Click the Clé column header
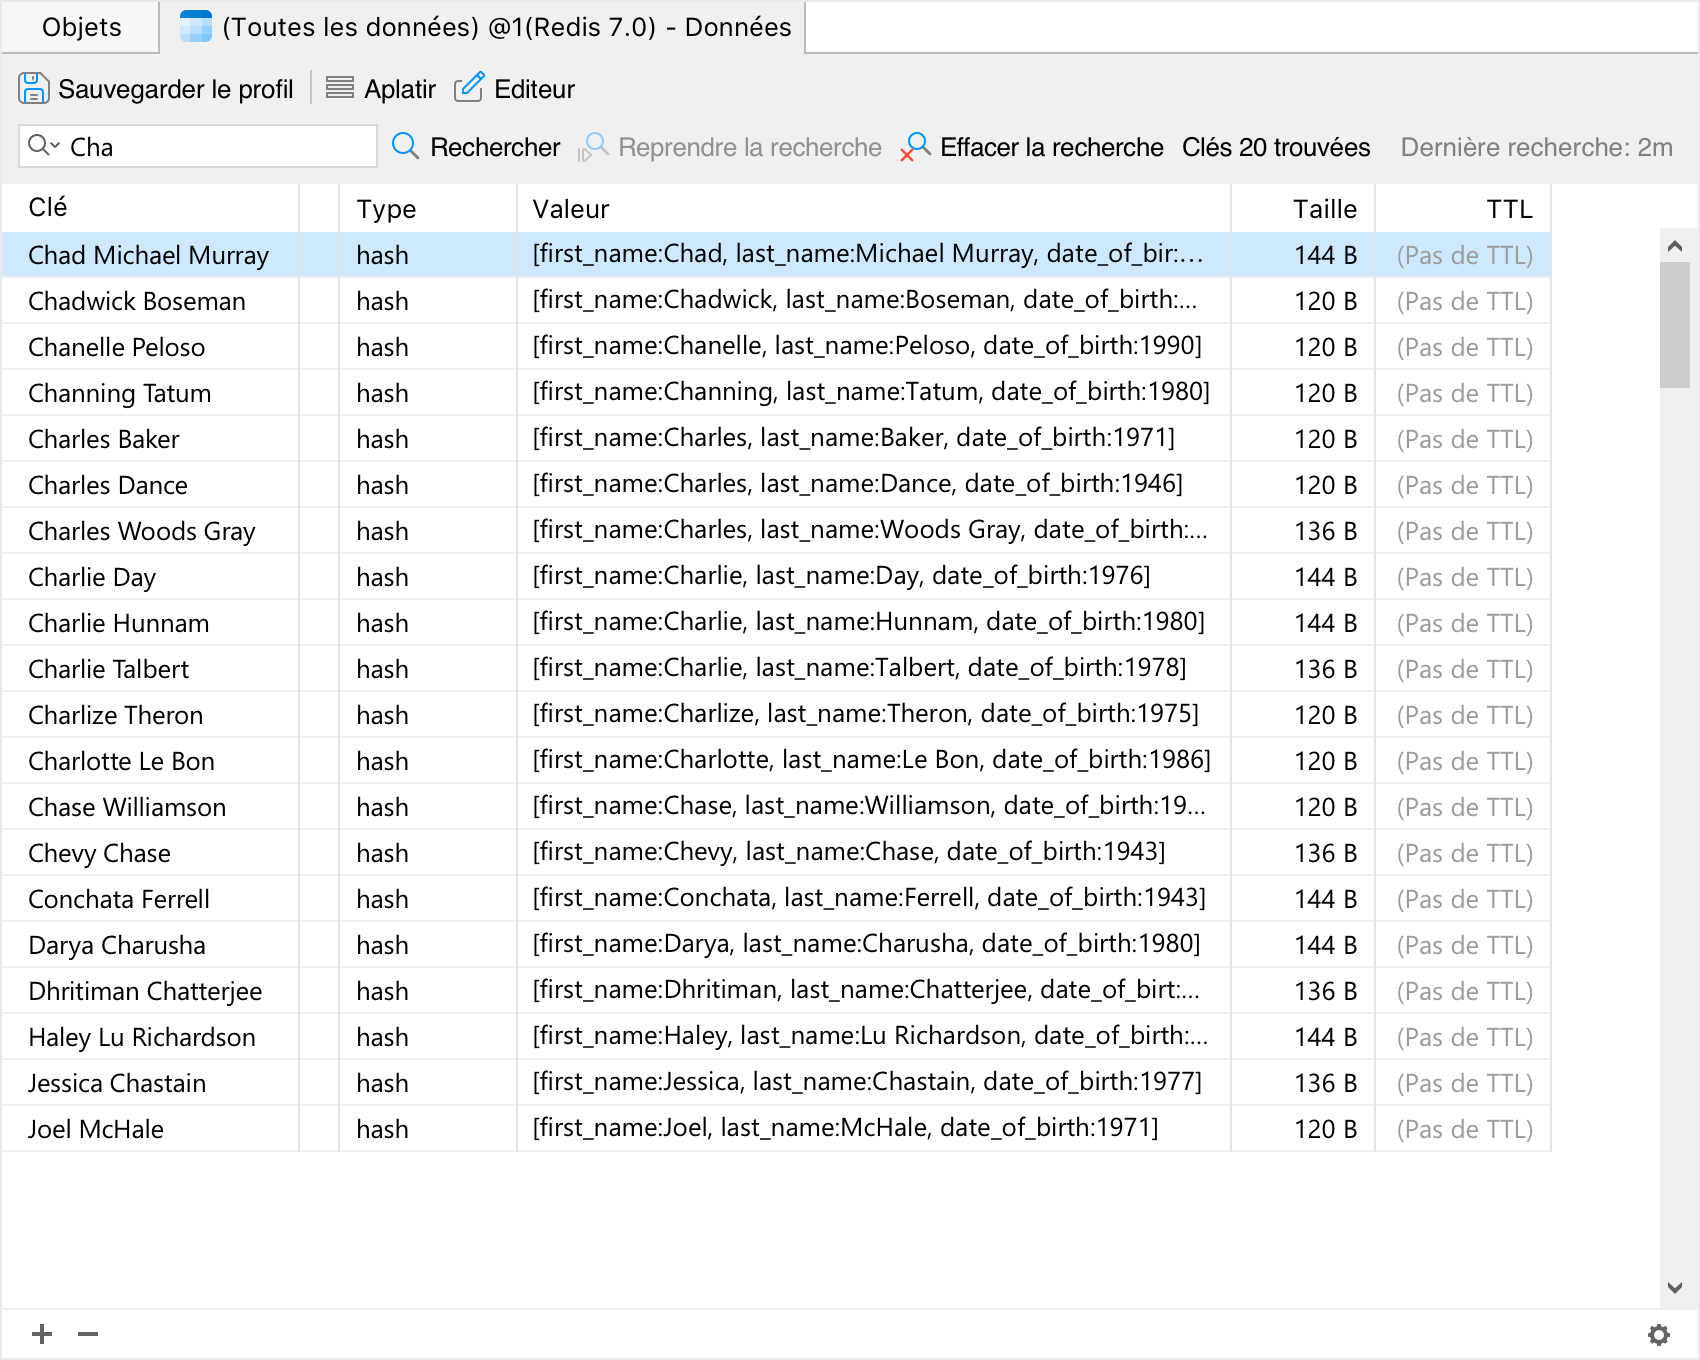 click(48, 208)
